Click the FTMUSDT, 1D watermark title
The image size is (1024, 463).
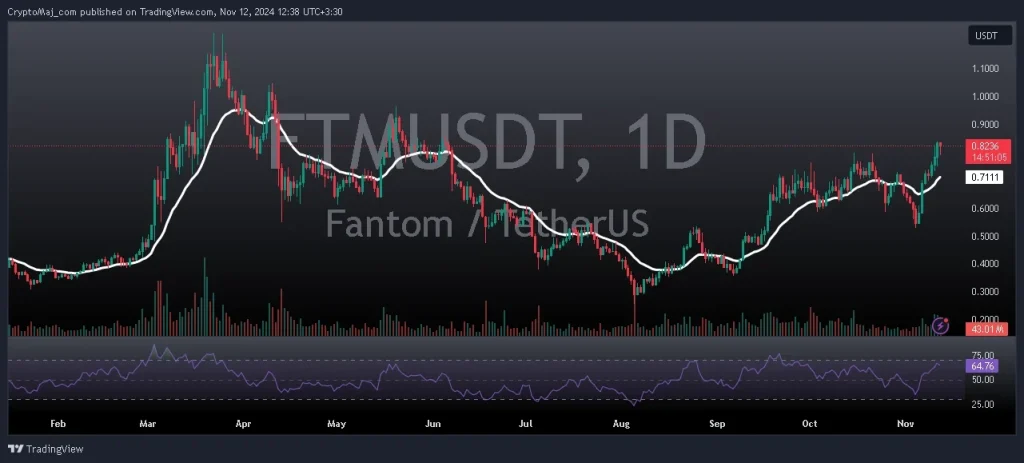click(x=488, y=142)
